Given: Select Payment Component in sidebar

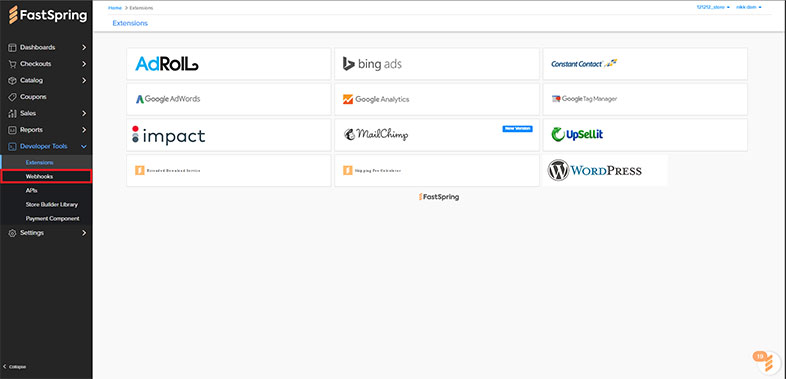Looking at the screenshot, I should coord(53,219).
